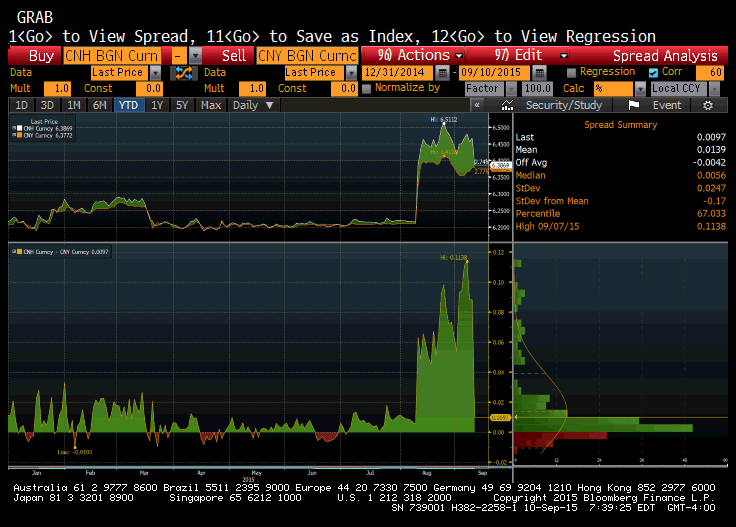Screen dimensions: 736x527
Task: Select the Max time range tab
Action: [211, 105]
